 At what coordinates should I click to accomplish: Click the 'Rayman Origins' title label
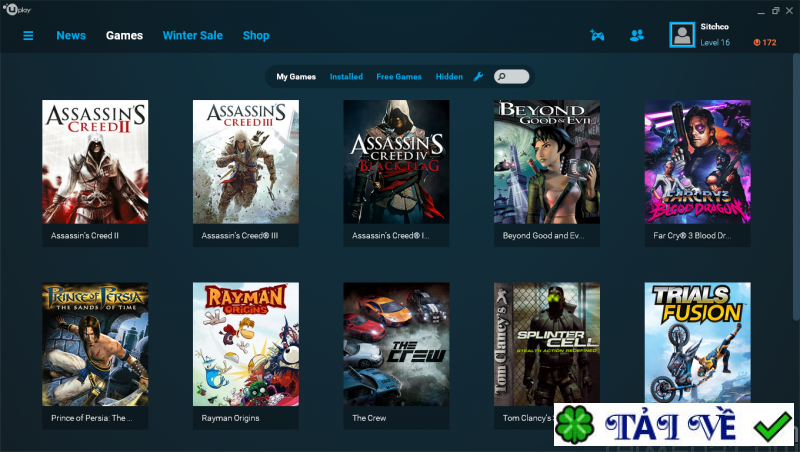(x=230, y=418)
